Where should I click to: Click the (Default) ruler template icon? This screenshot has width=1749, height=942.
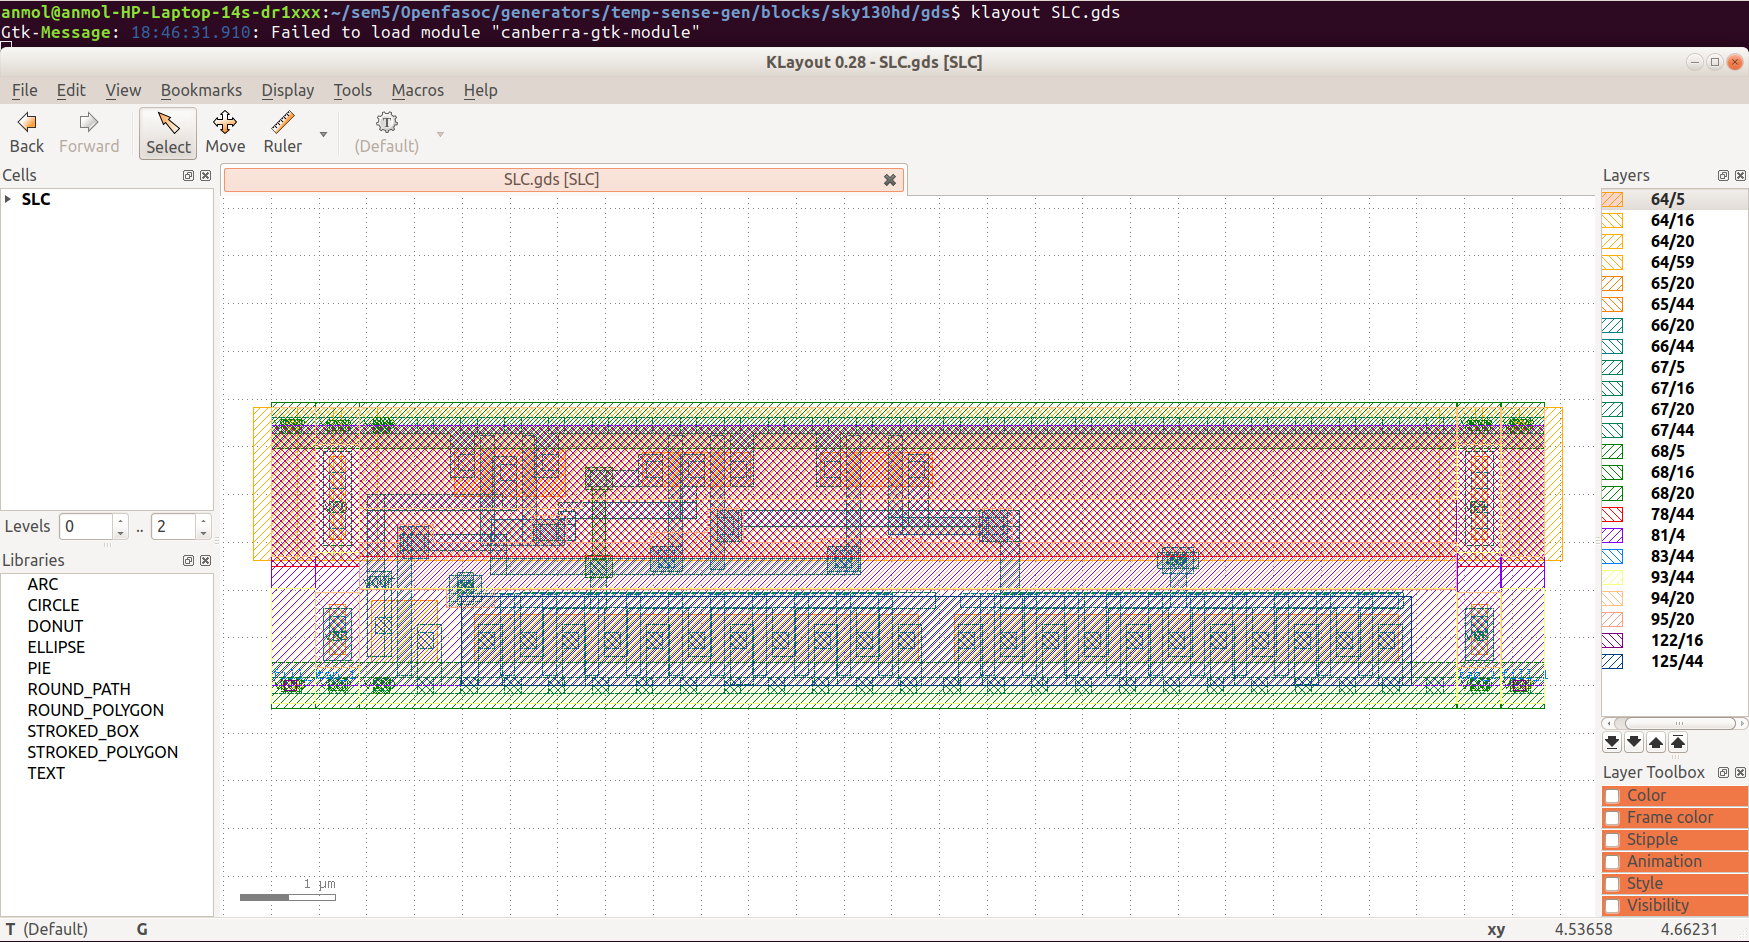[387, 122]
